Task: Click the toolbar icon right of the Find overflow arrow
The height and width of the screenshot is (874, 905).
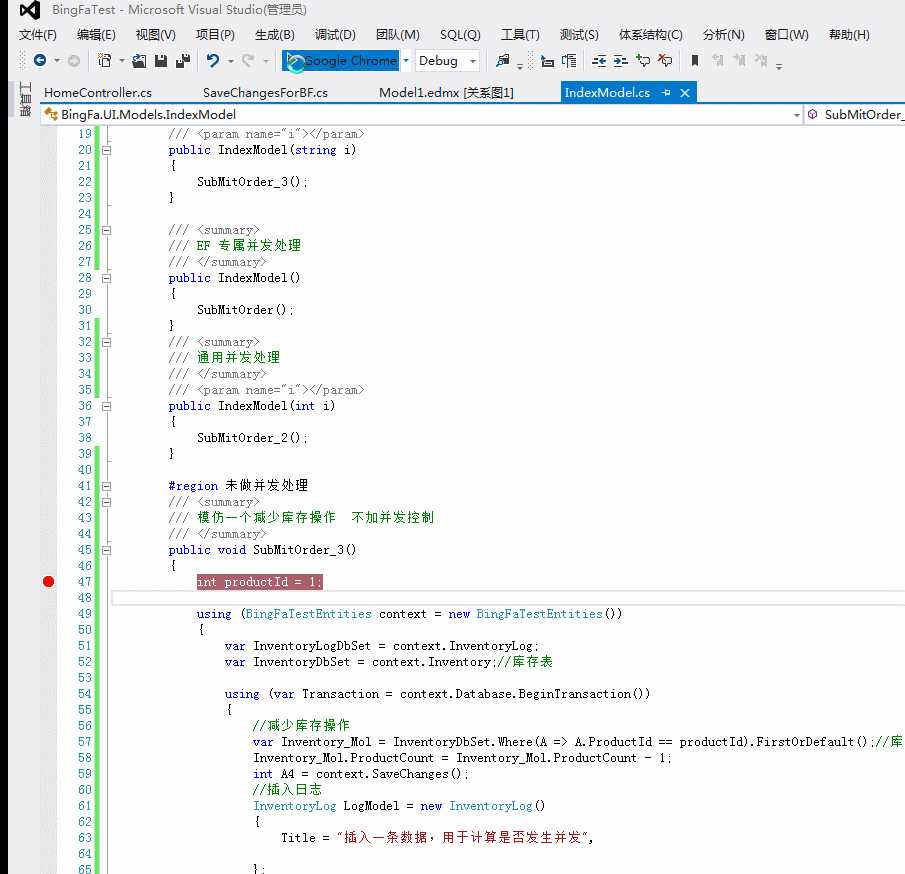Action: [547, 60]
